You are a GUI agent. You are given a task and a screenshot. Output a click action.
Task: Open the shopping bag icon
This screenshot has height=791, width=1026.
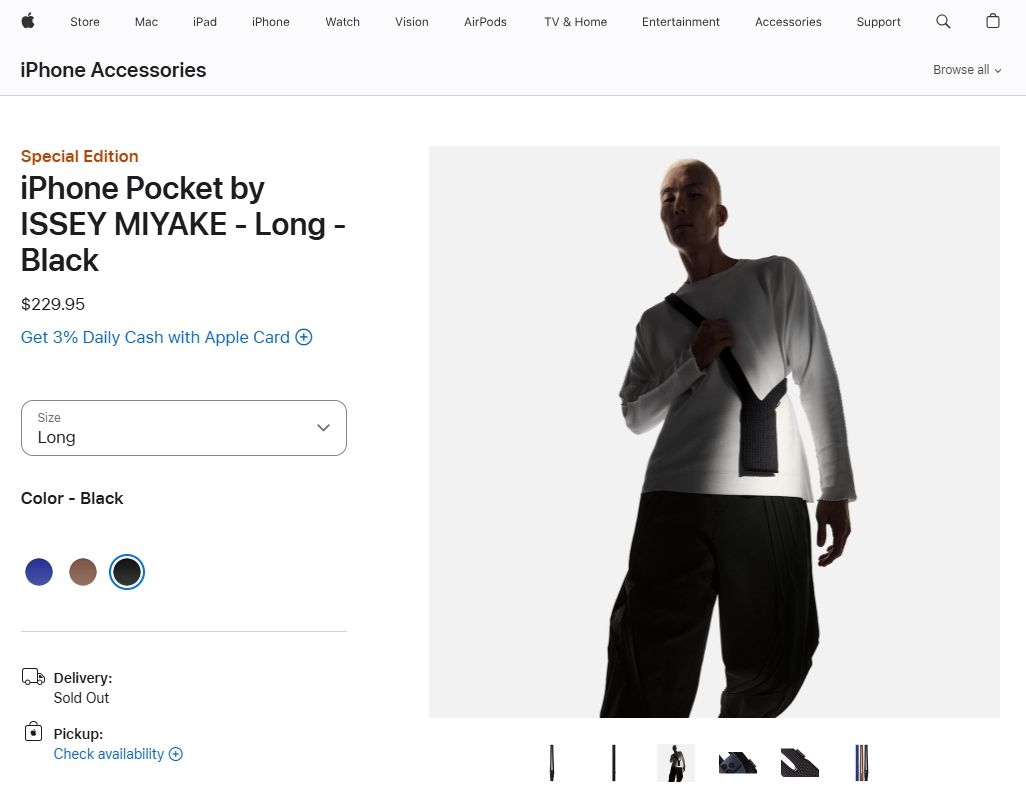point(993,21)
